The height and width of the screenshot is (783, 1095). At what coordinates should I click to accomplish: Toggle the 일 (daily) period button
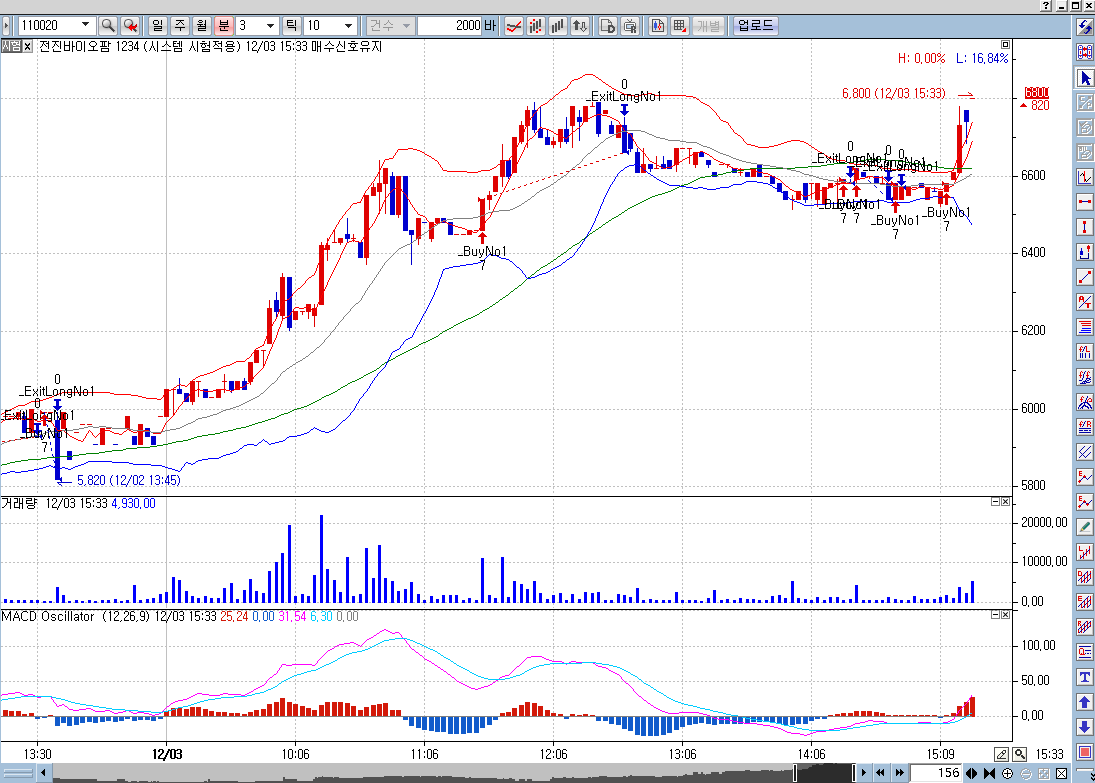click(x=157, y=25)
